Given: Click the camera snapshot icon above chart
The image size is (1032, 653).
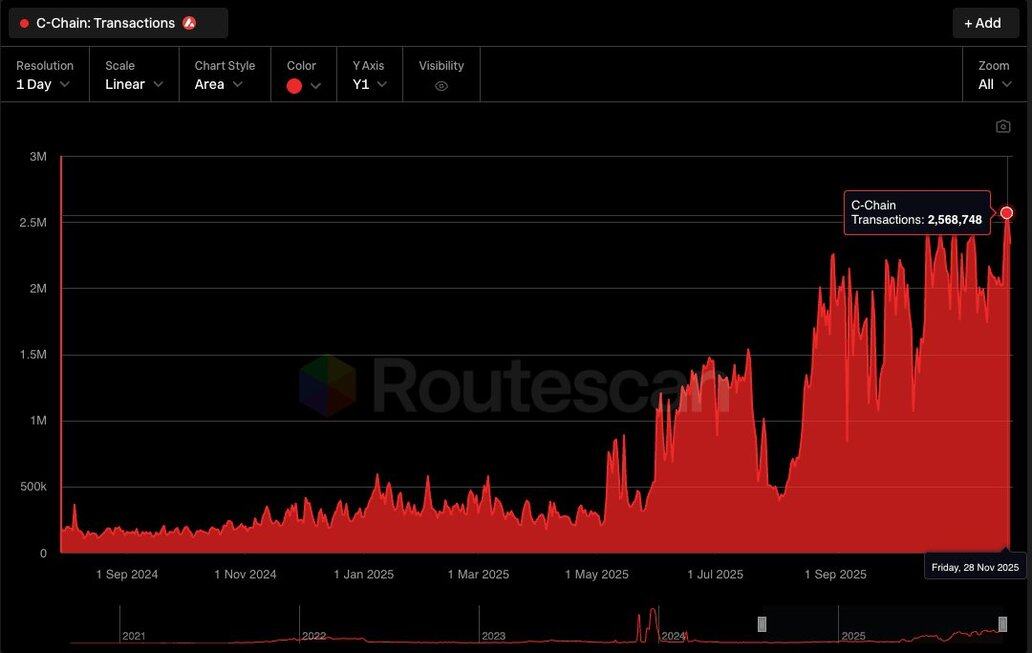Looking at the screenshot, I should coord(1003,126).
